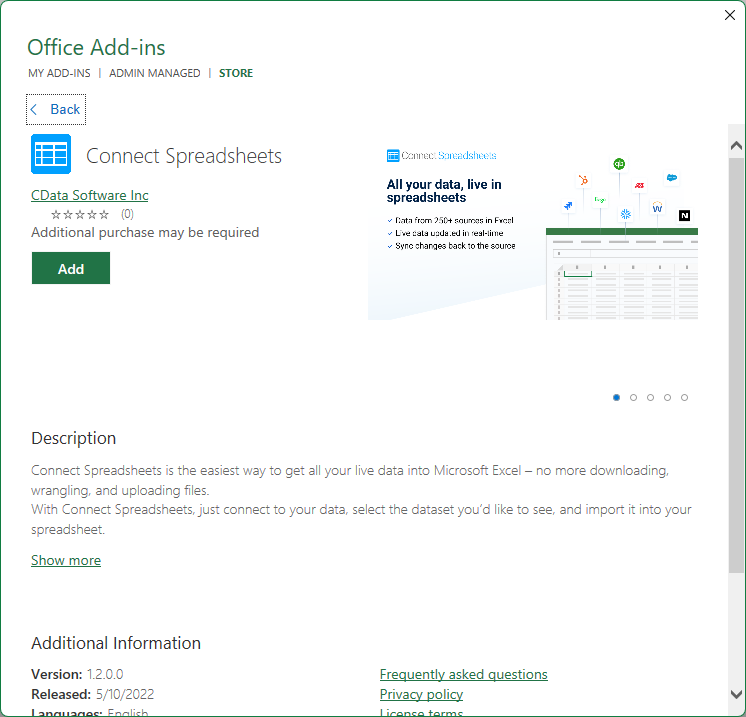Select the third carousel dot indicator
The image size is (746, 717).
click(650, 397)
